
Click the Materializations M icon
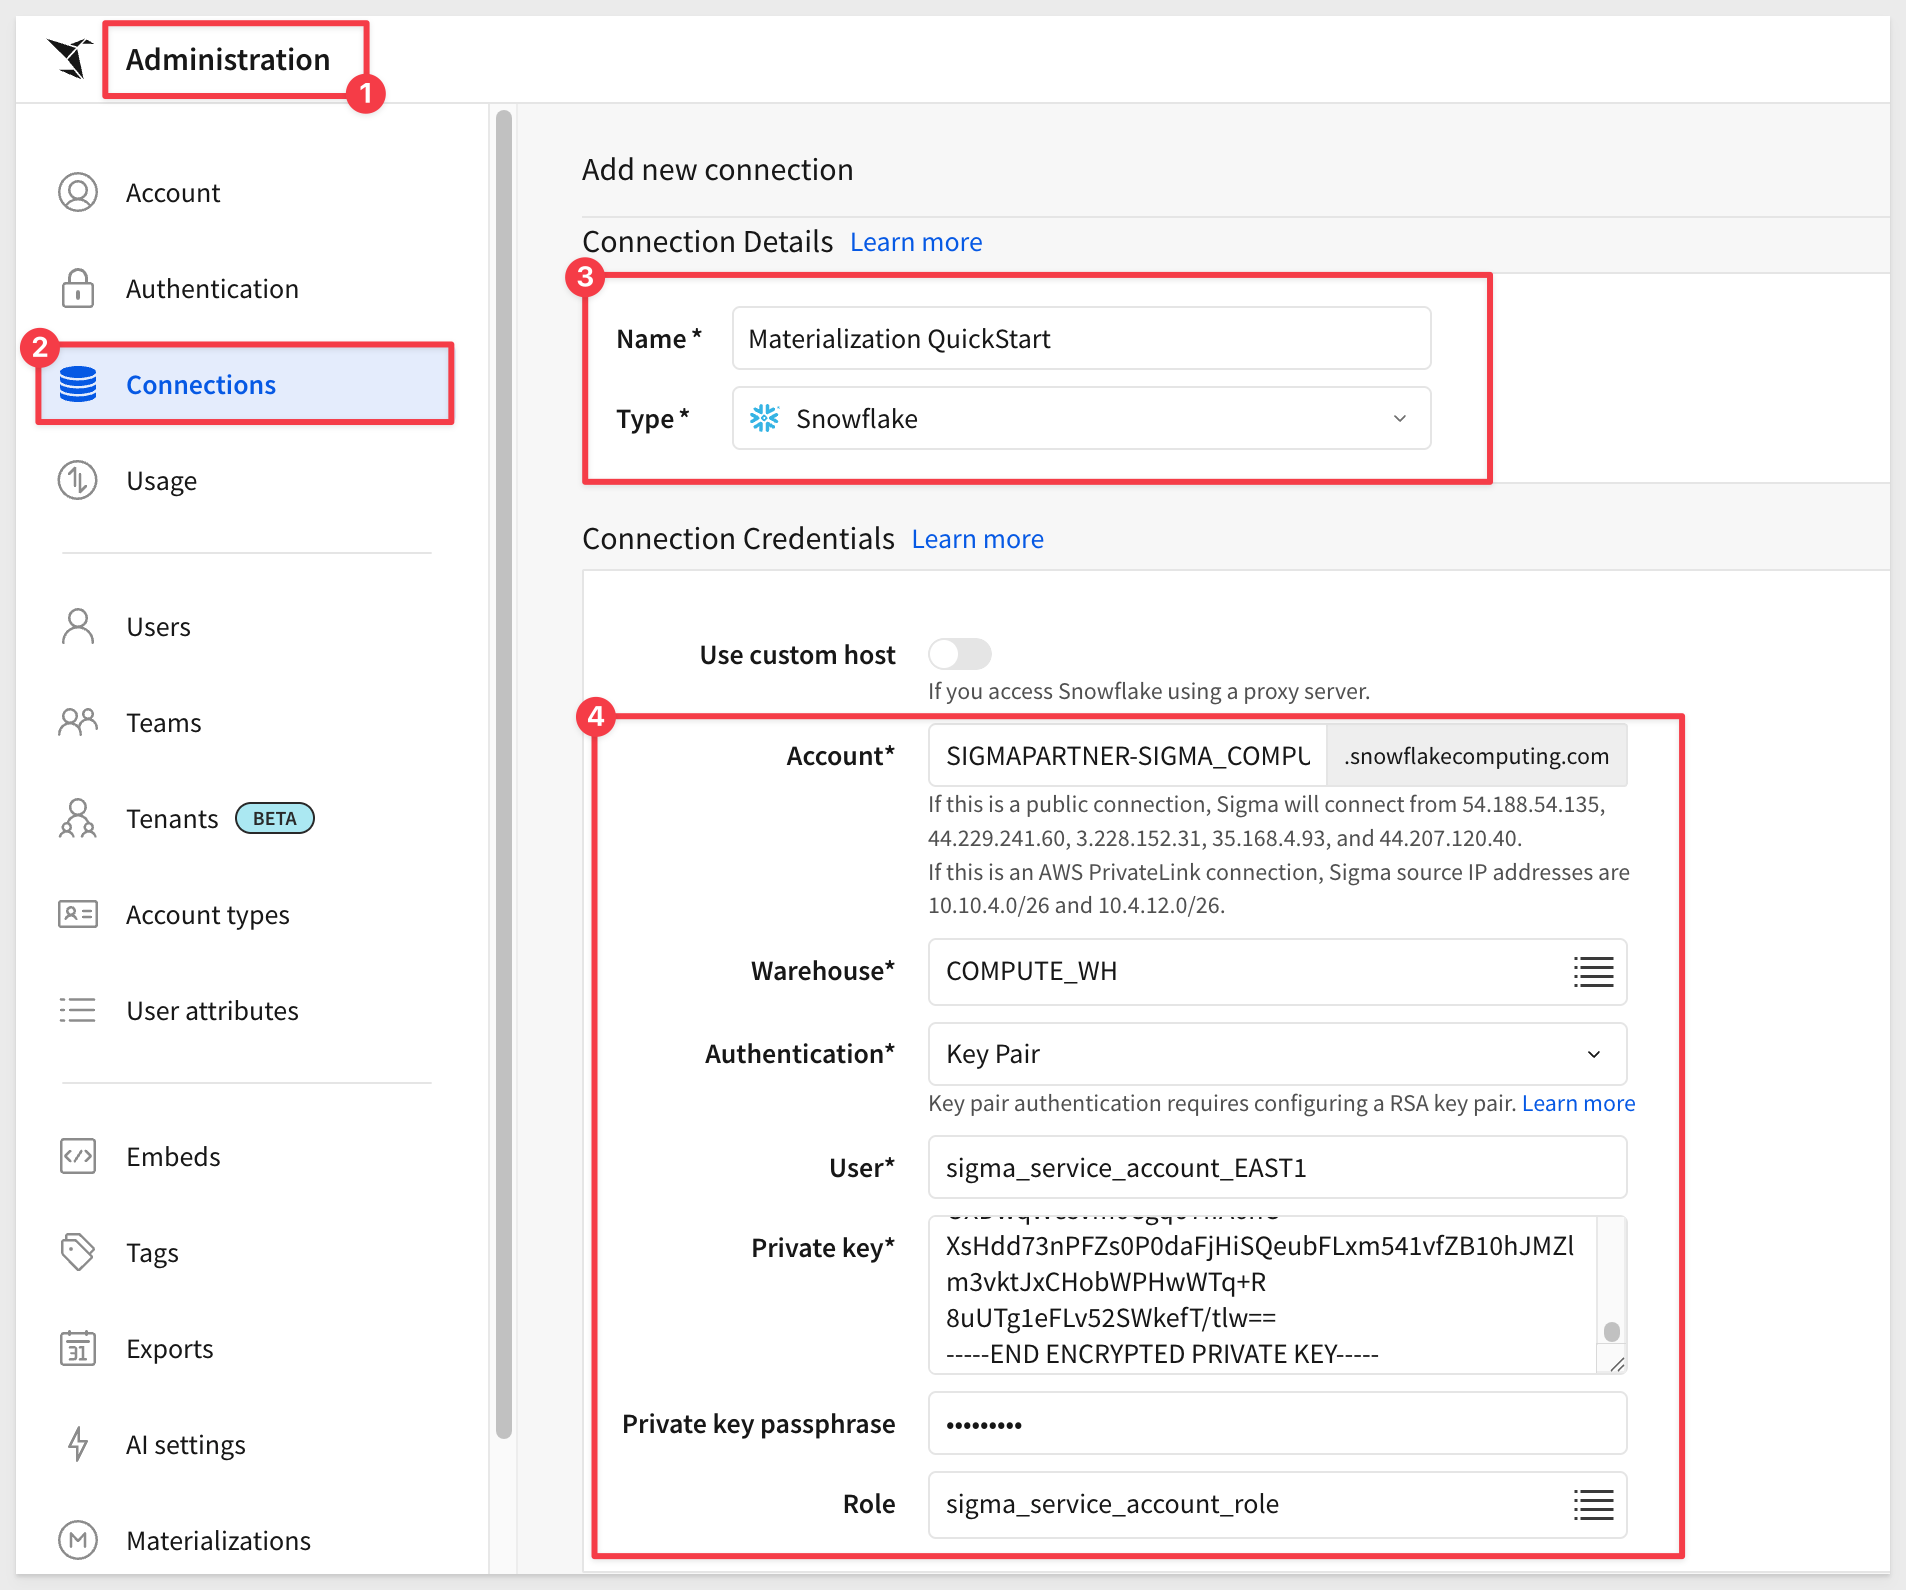click(x=78, y=1540)
